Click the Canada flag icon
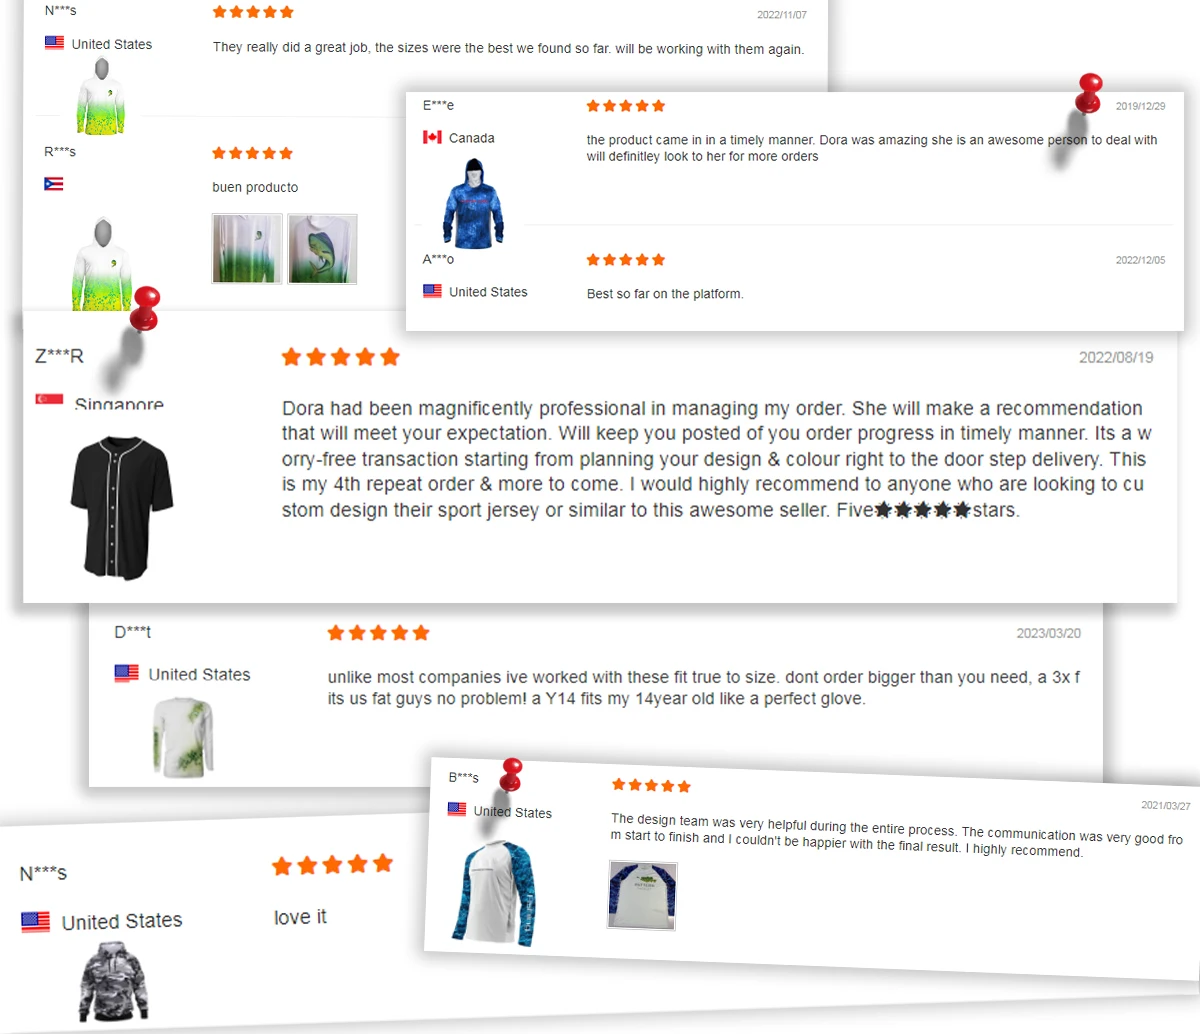Screen dimensions: 1200x1034 tap(432, 137)
